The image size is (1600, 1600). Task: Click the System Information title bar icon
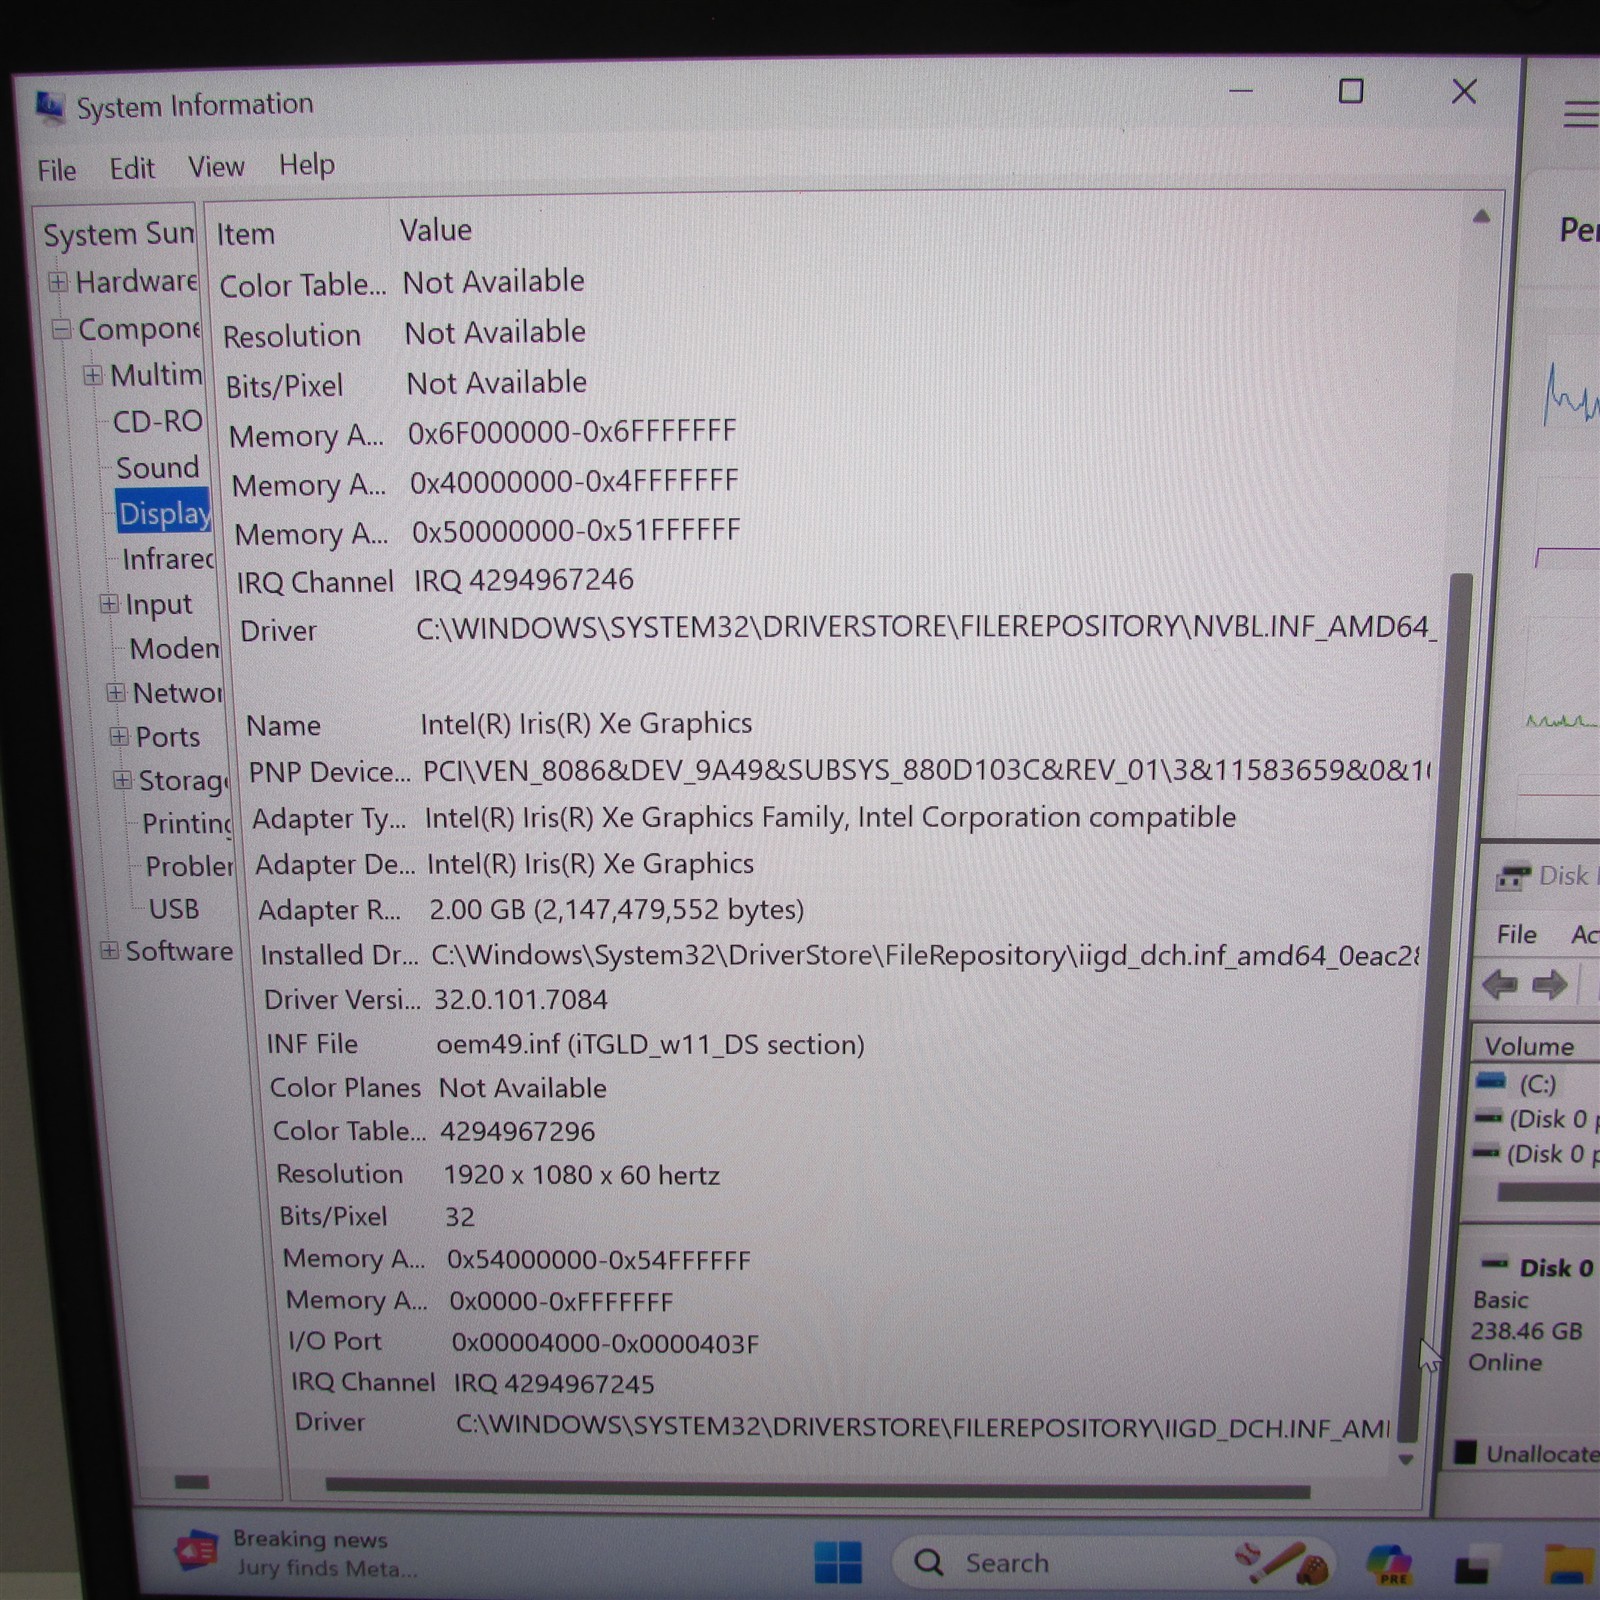point(50,105)
